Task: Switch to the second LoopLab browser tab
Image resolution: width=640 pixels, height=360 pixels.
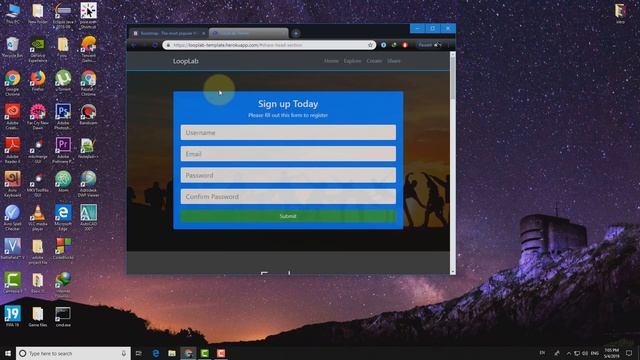Action: pos(249,33)
